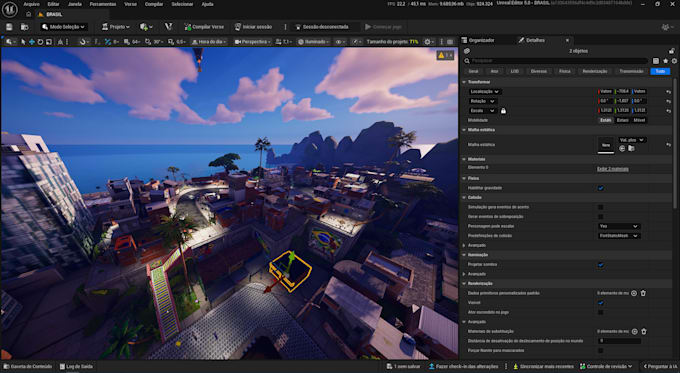Toggle Gerar eventos de sobreposição checkbox

click(601, 217)
